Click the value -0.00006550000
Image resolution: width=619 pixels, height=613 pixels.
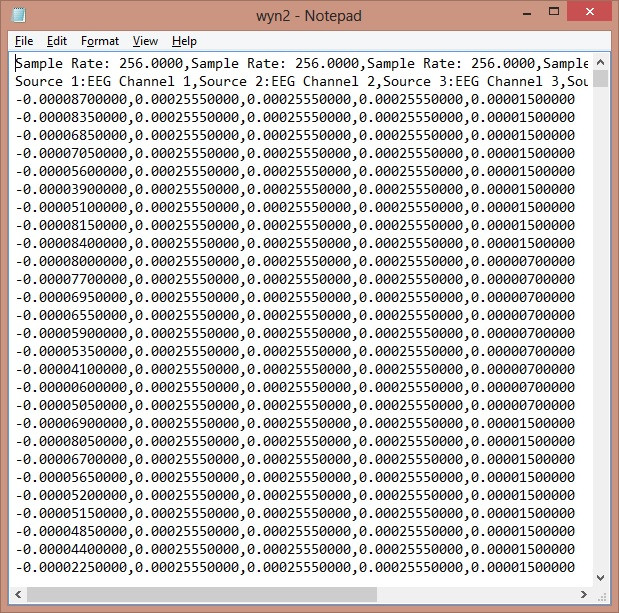tap(71, 315)
